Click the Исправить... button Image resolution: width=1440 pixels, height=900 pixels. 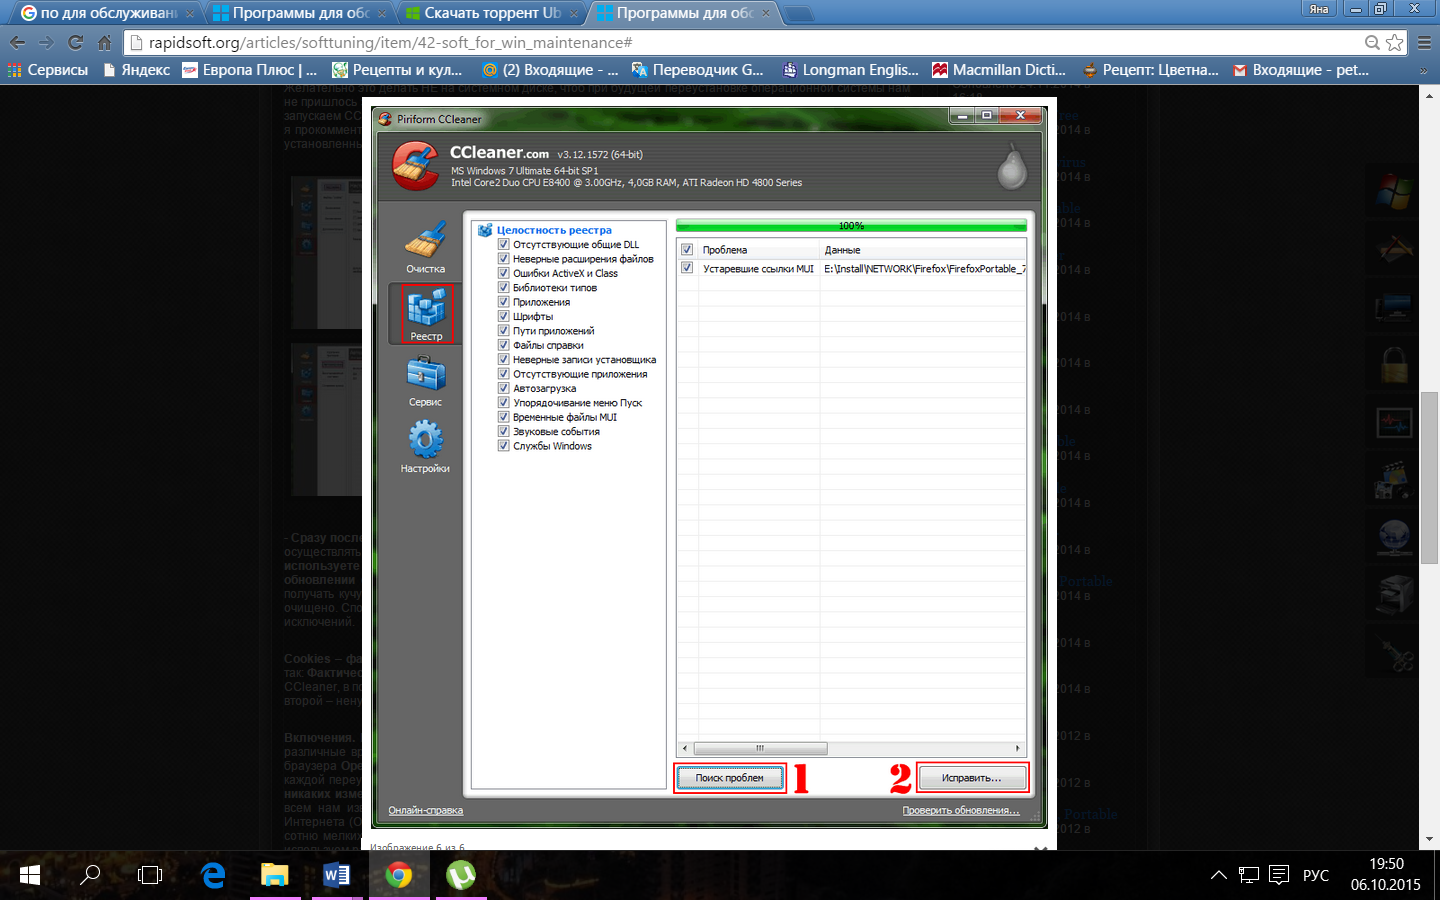(971, 777)
